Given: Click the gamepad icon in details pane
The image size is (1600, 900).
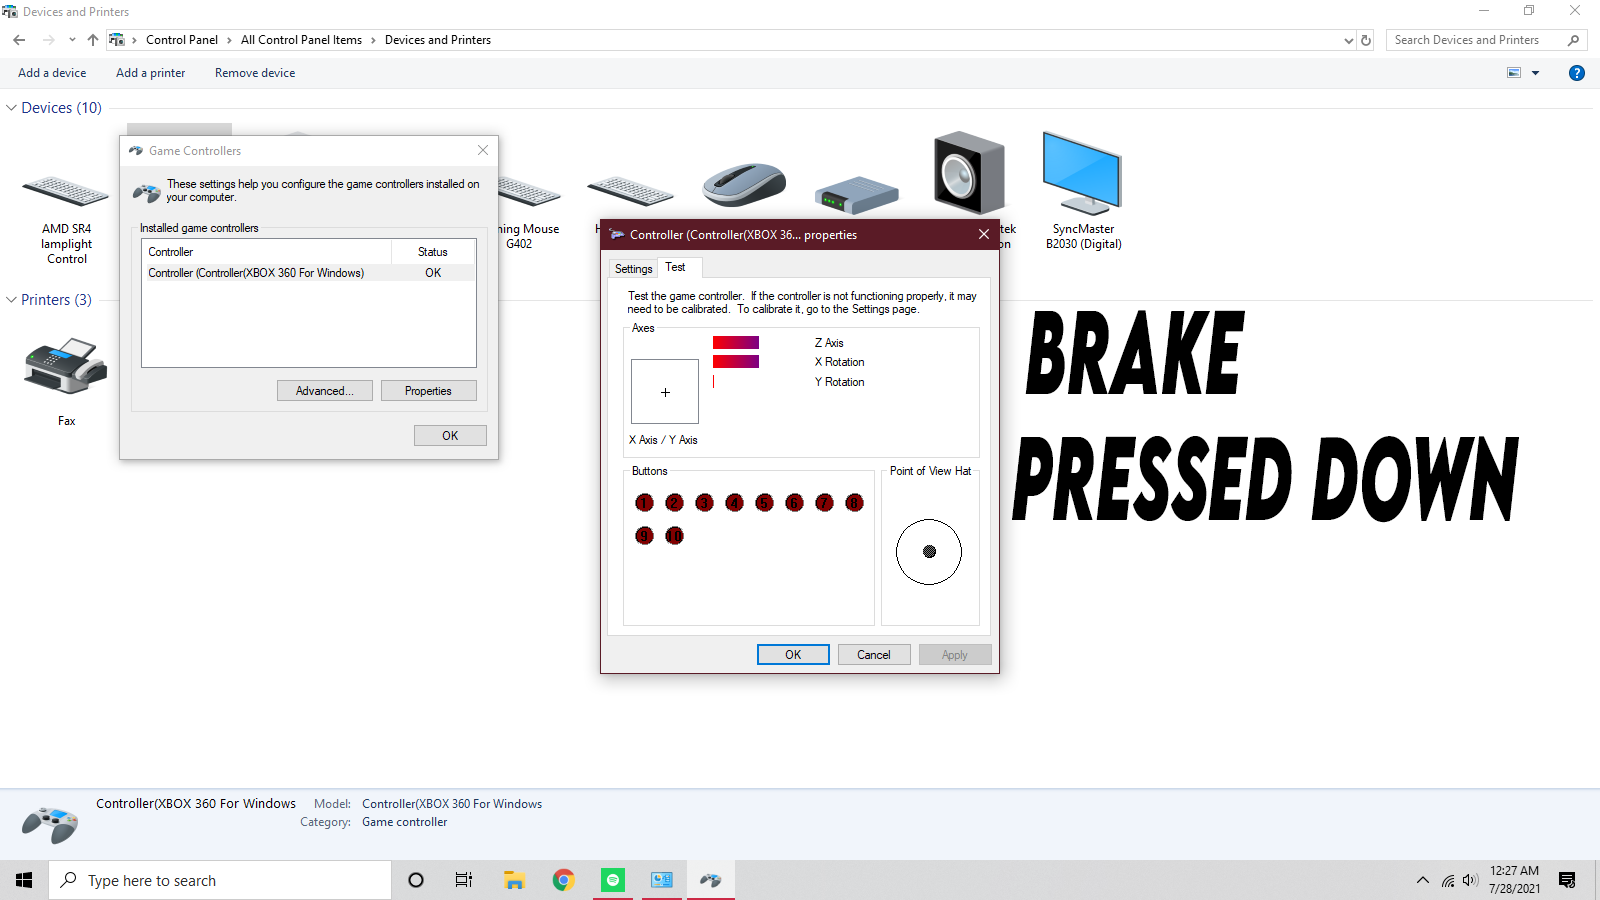Looking at the screenshot, I should coord(50,824).
